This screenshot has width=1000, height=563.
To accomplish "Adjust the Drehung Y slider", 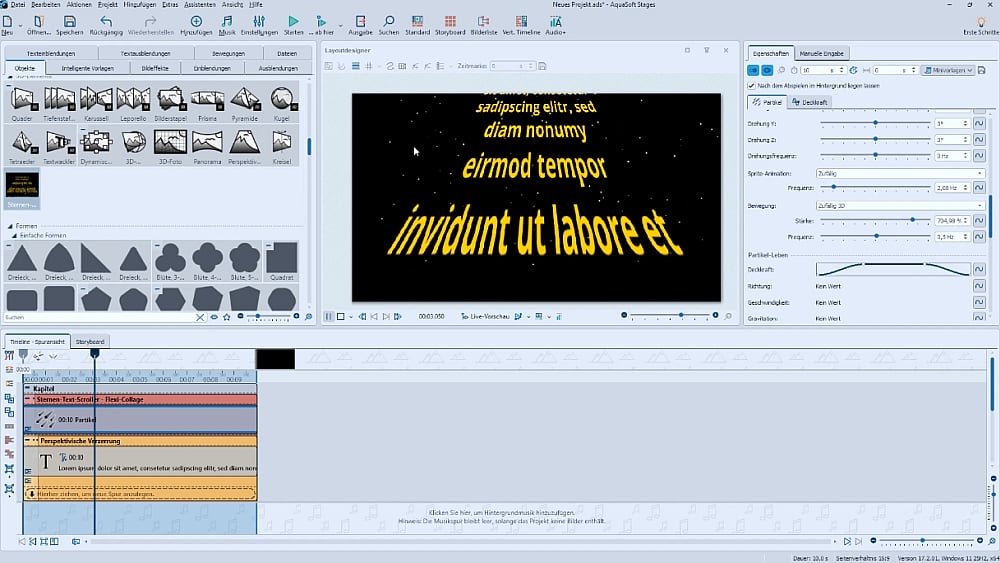I will (x=875, y=123).
